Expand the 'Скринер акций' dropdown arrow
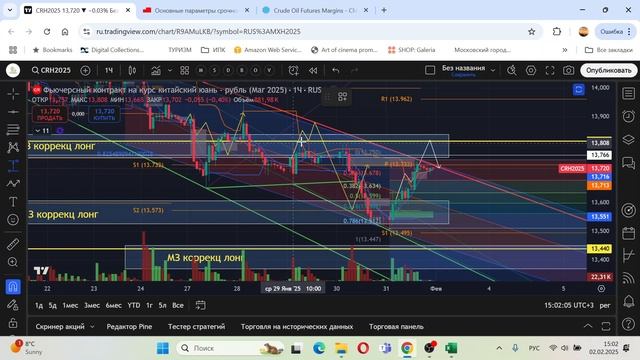The width and height of the screenshot is (640, 360). click(x=92, y=327)
